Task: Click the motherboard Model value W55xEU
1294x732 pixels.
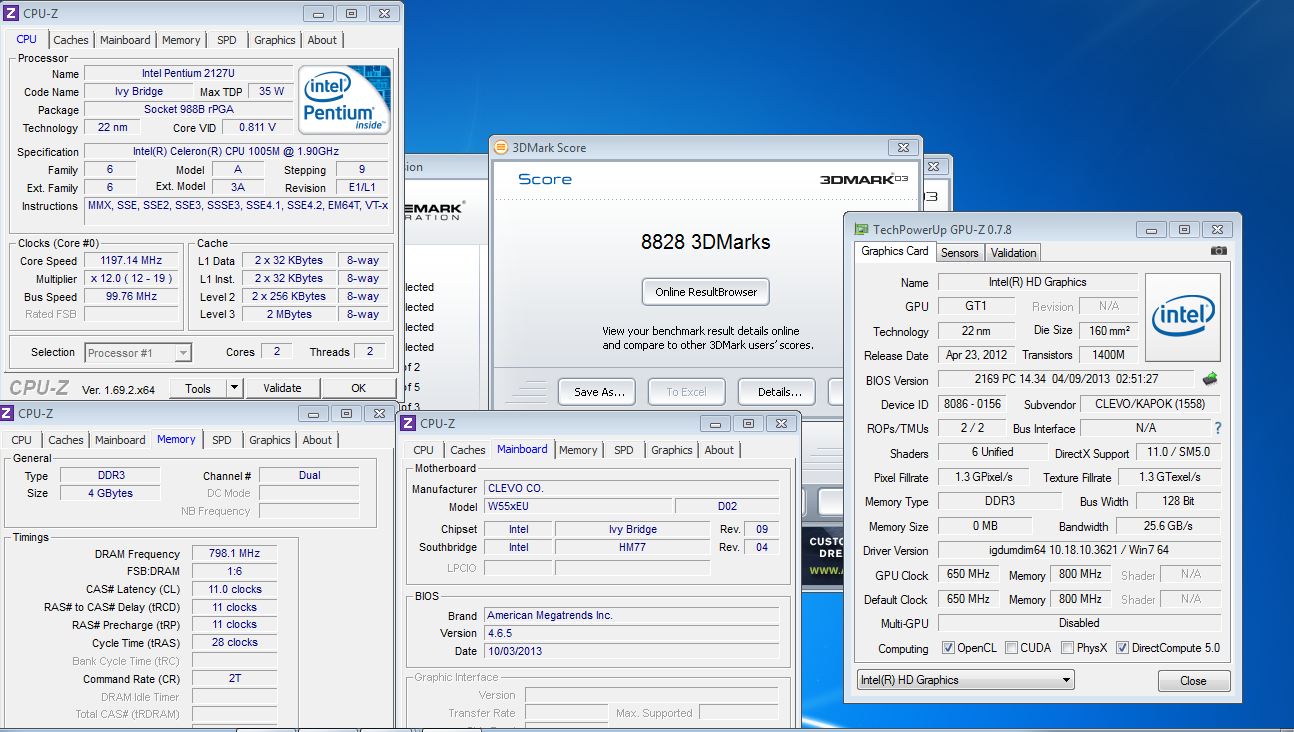Action: 578,507
